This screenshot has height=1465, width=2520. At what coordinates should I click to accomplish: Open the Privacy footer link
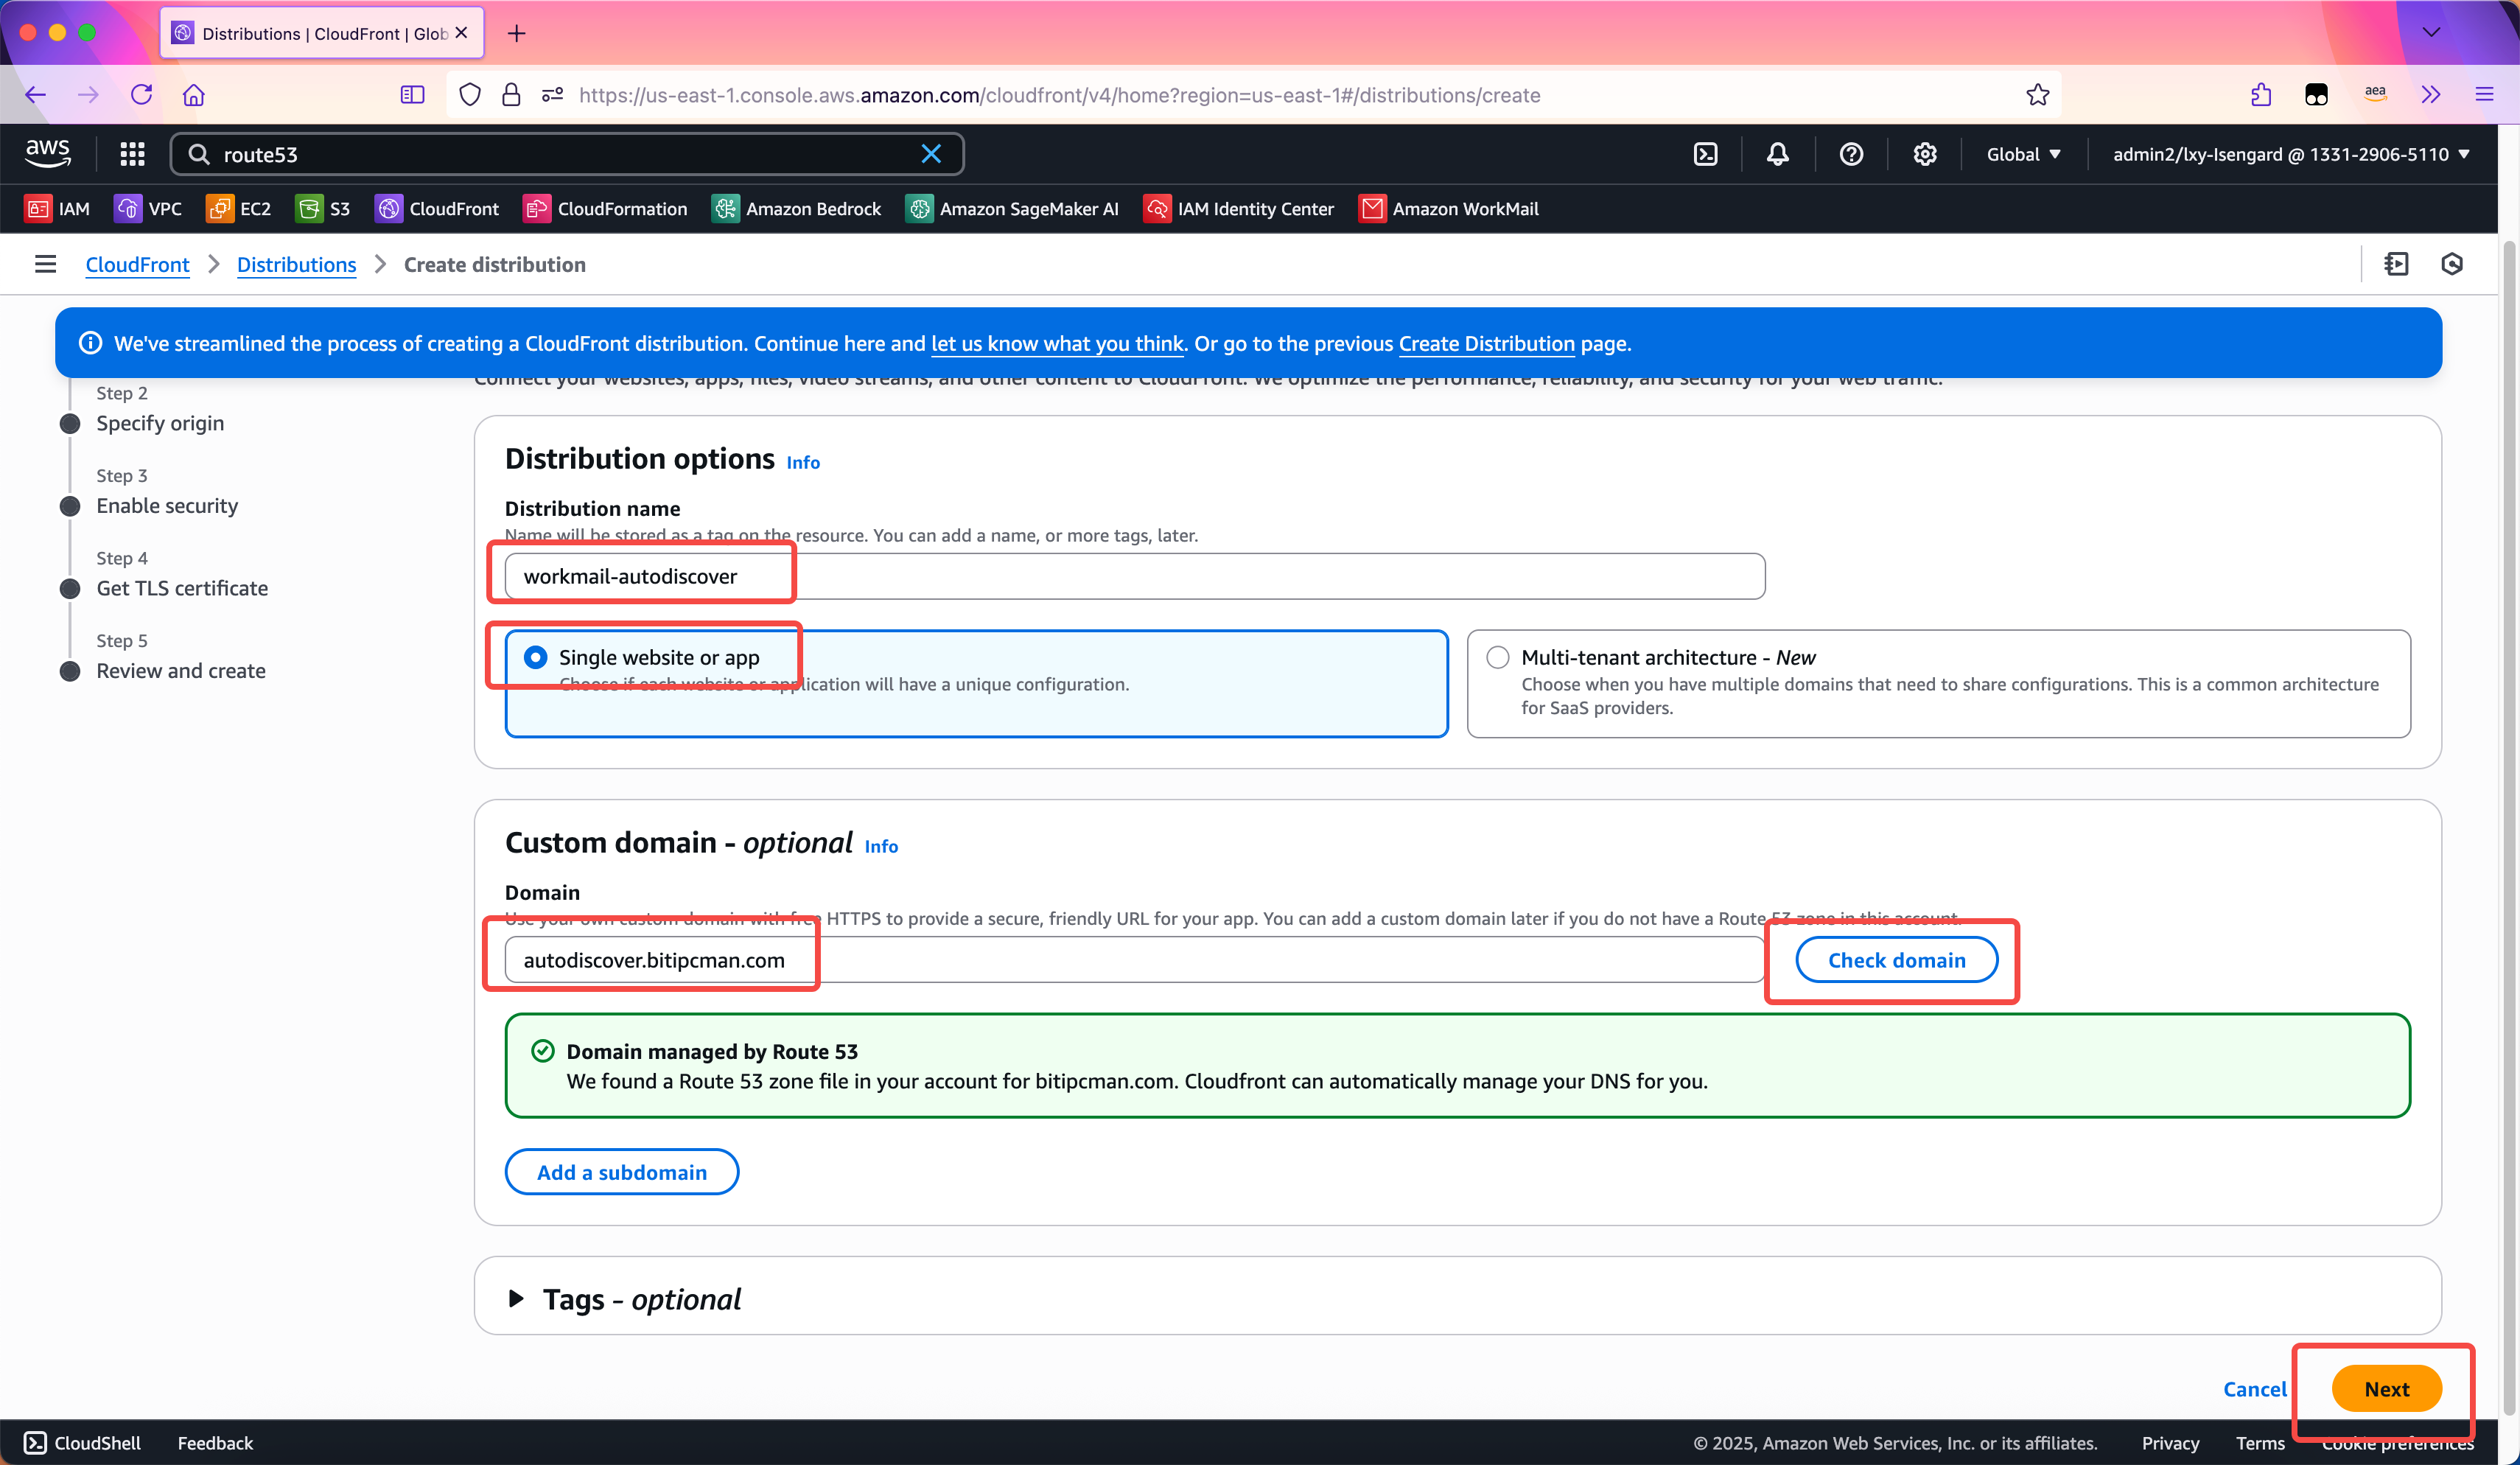click(2170, 1443)
